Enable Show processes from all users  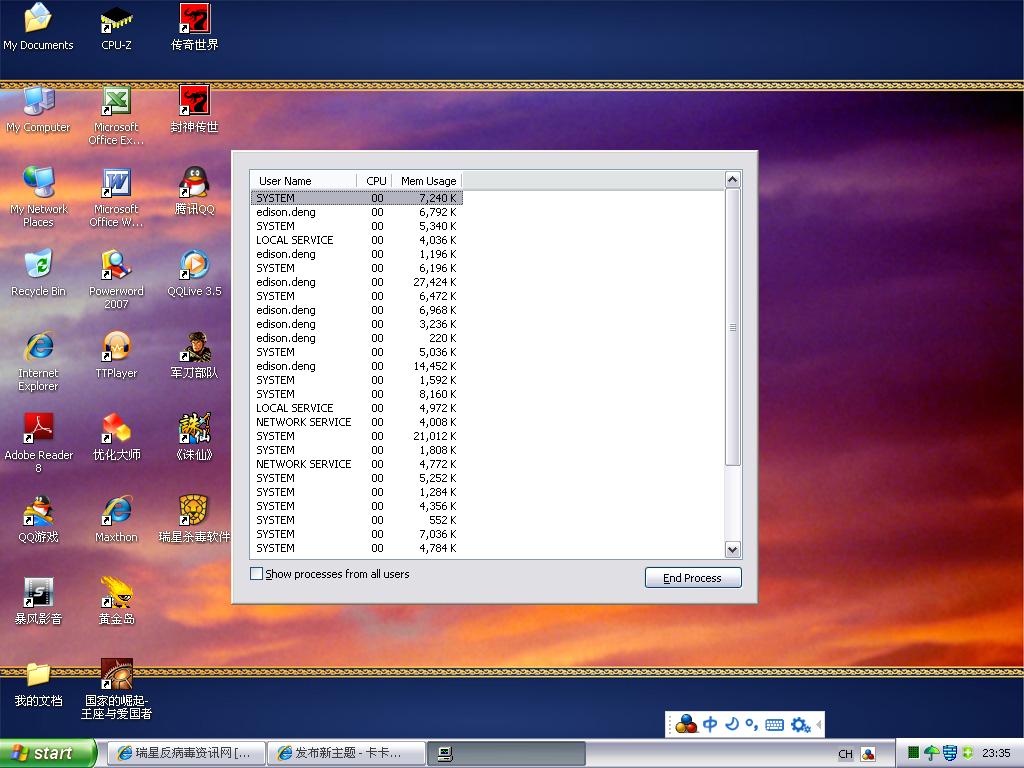tap(257, 574)
